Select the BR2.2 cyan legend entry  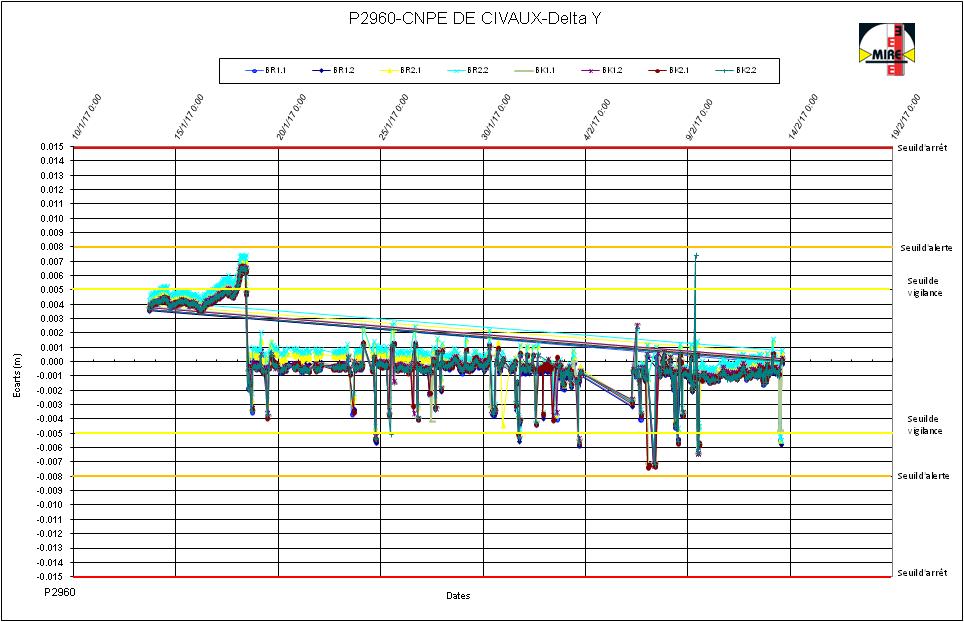pyautogui.click(x=467, y=71)
